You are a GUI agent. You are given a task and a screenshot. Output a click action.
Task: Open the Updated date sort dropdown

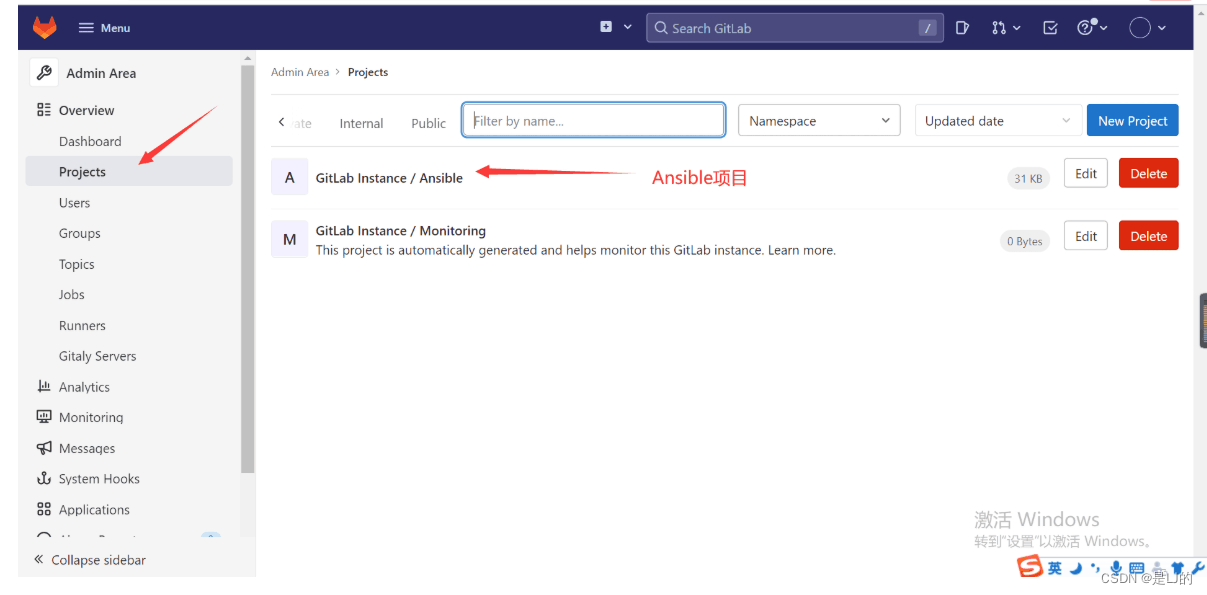point(998,121)
